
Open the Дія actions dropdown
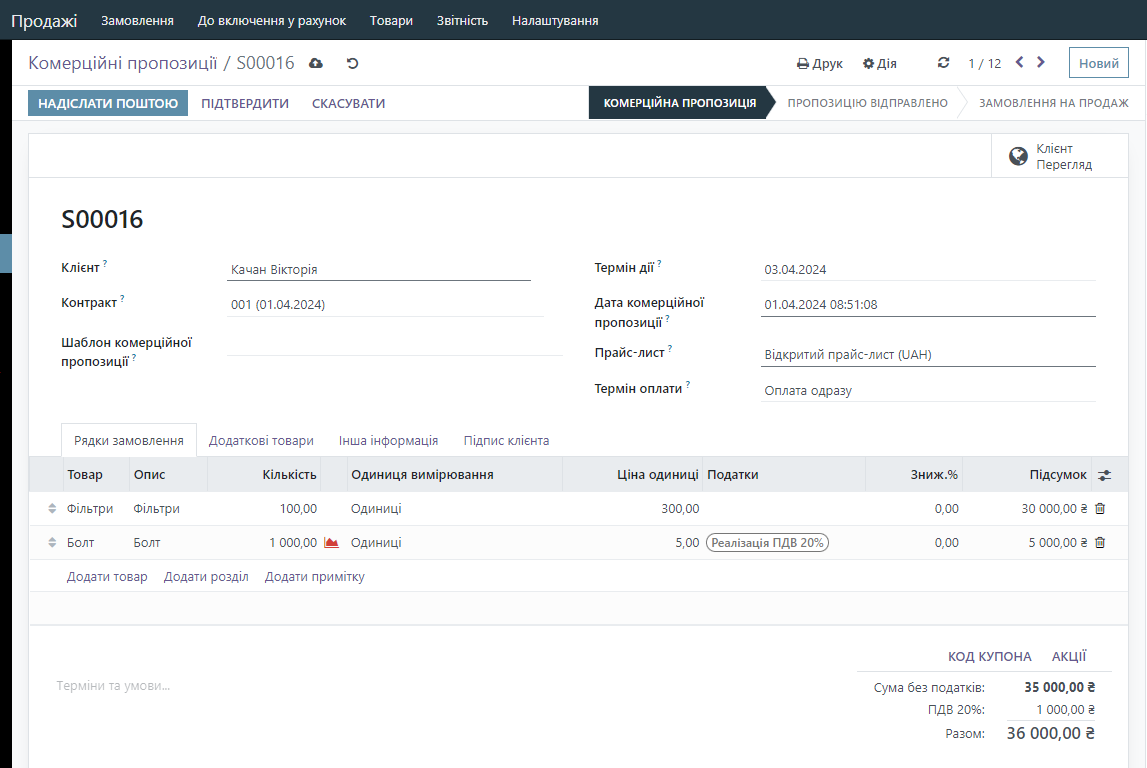coord(880,63)
